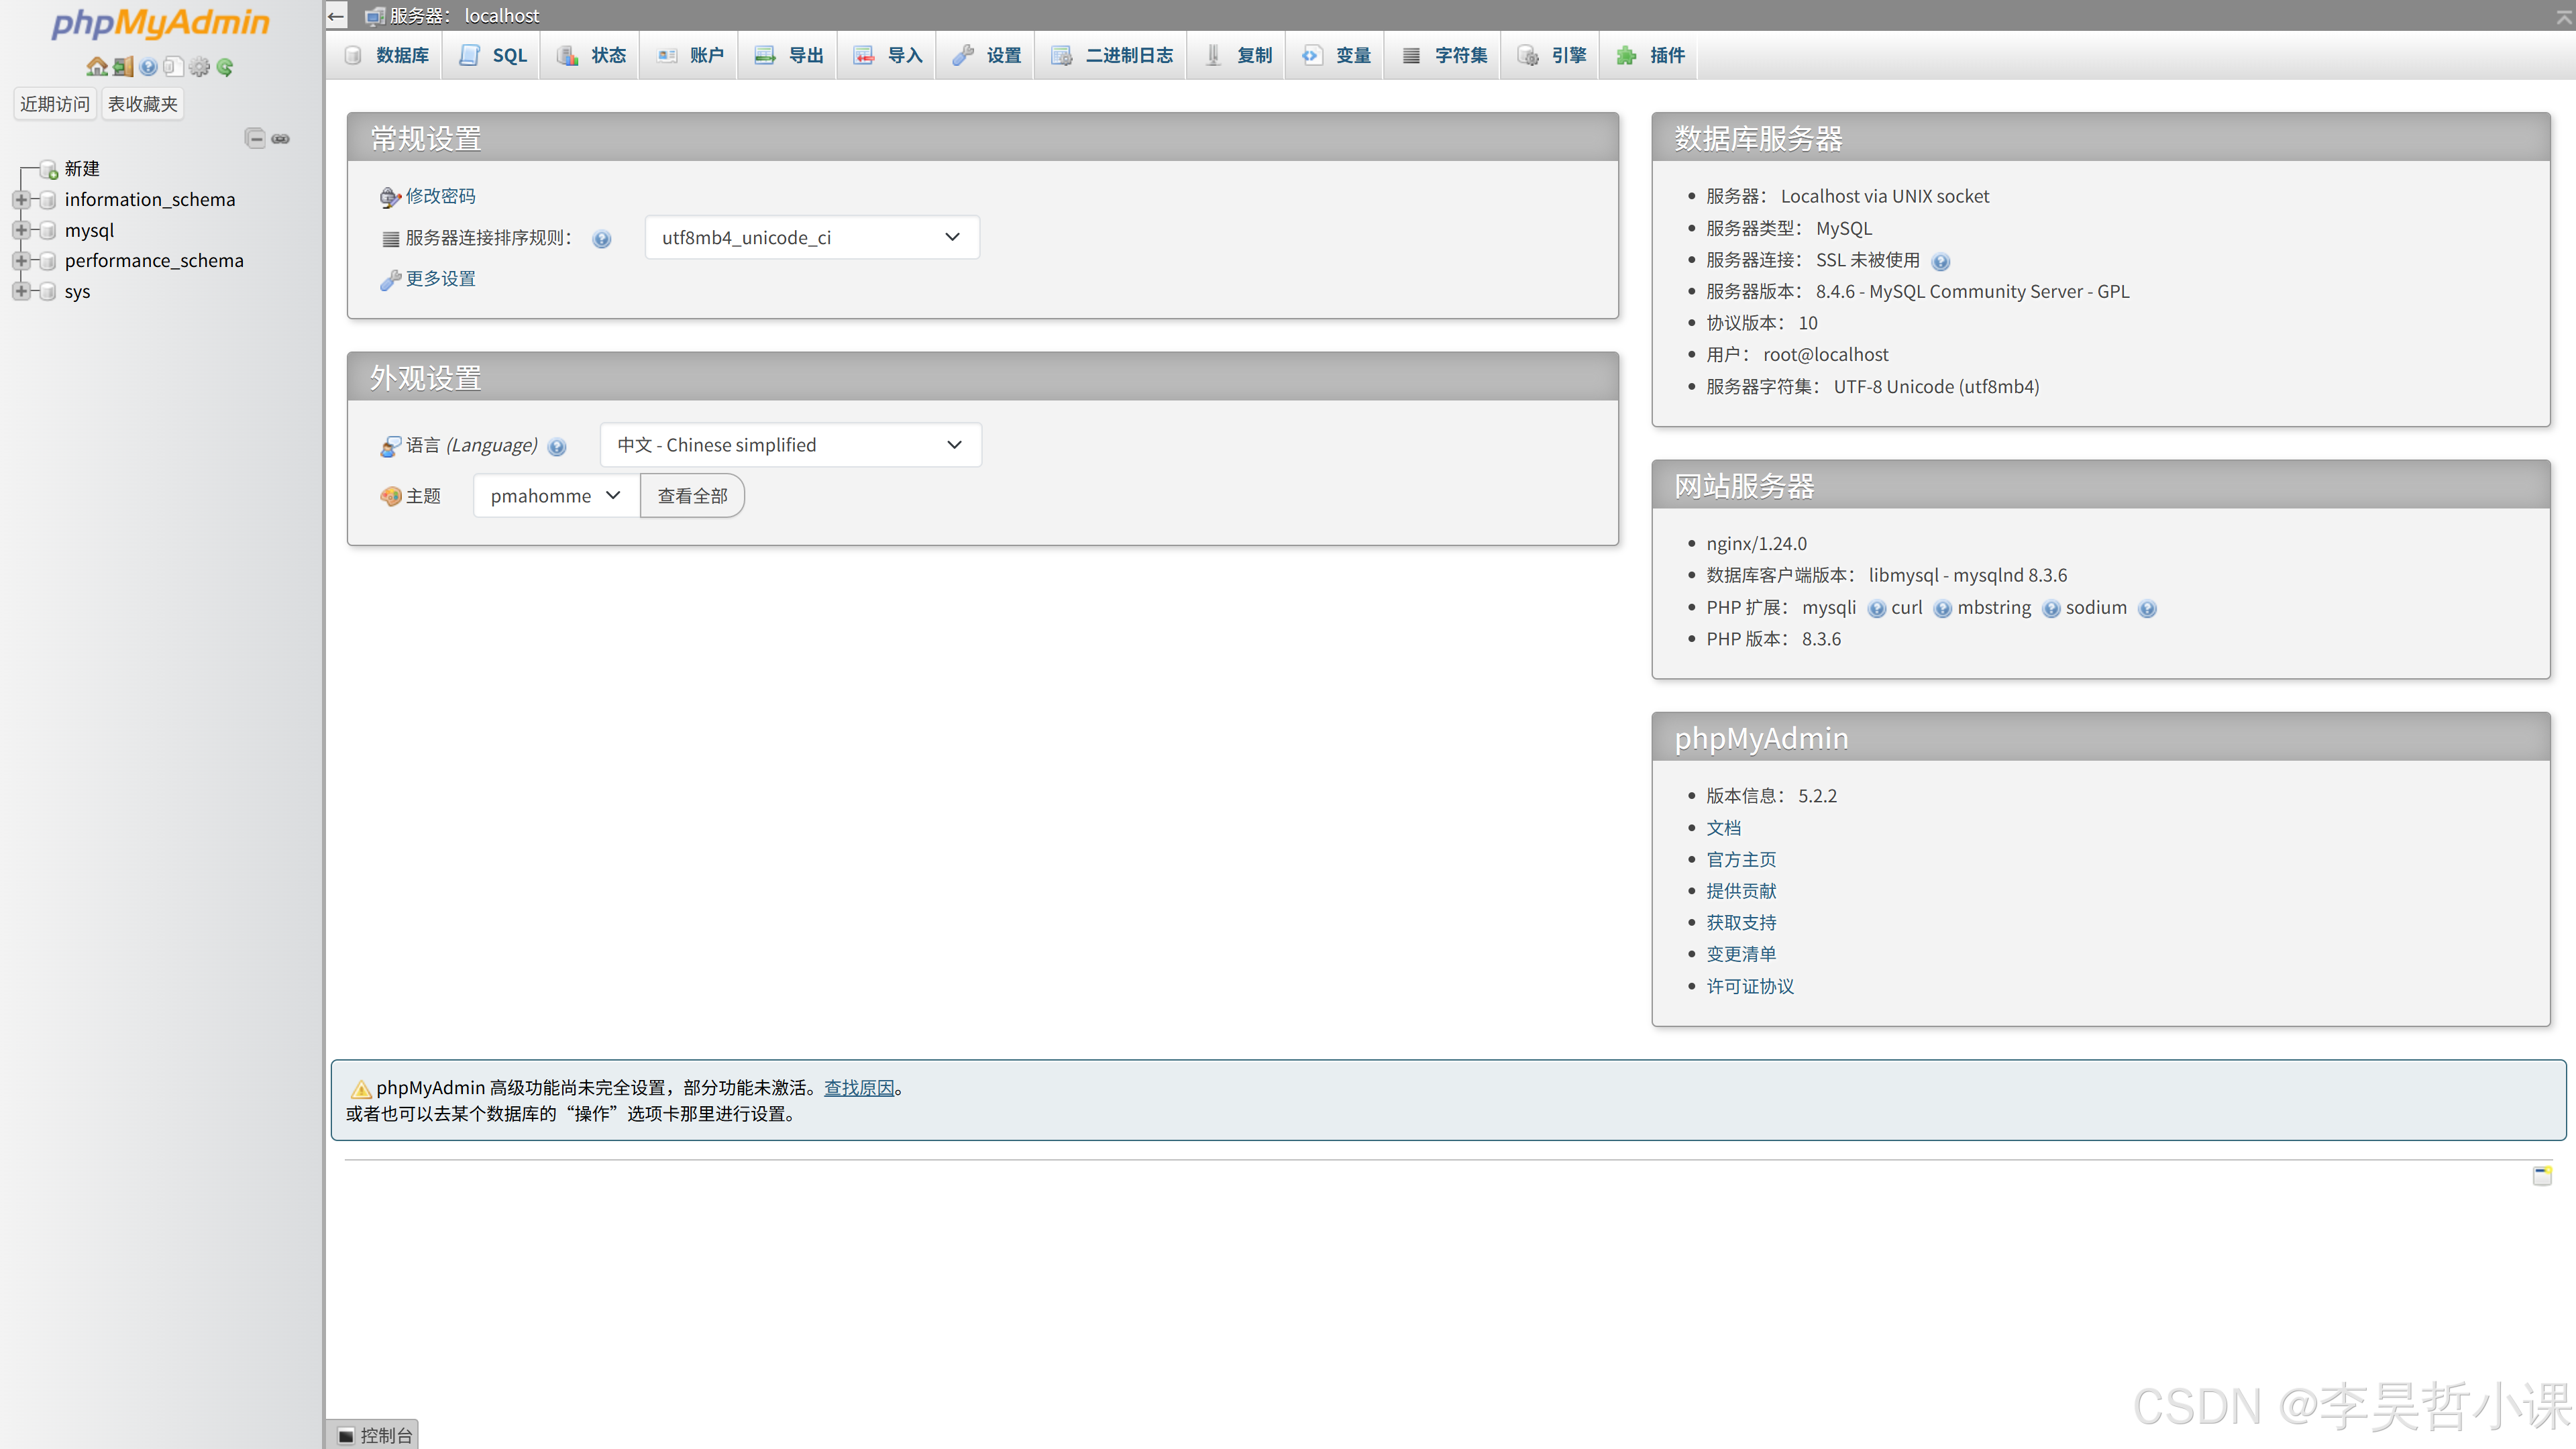Viewport: 2576px width, 1449px height.
Task: Open the pmahomme theme dropdown
Action: pyautogui.click(x=556, y=496)
